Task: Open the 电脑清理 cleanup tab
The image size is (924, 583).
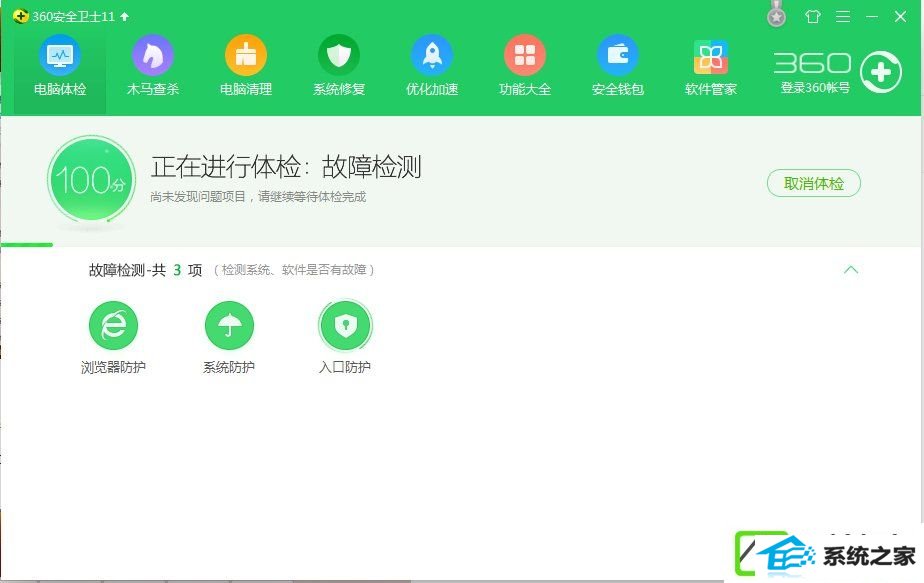Action: click(x=246, y=67)
